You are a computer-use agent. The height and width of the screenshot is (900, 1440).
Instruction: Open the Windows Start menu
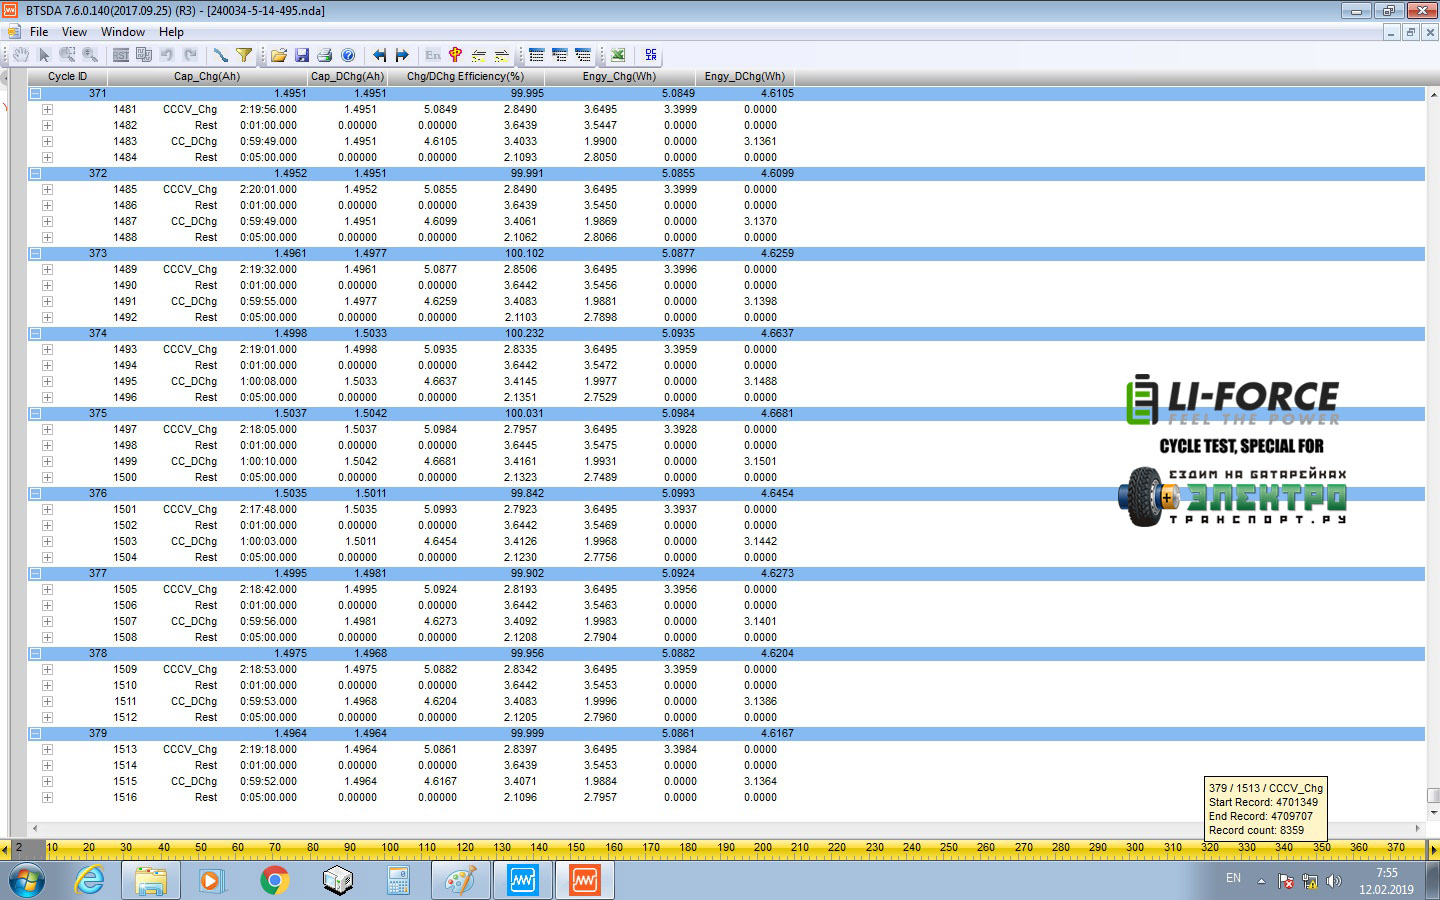[x=27, y=881]
